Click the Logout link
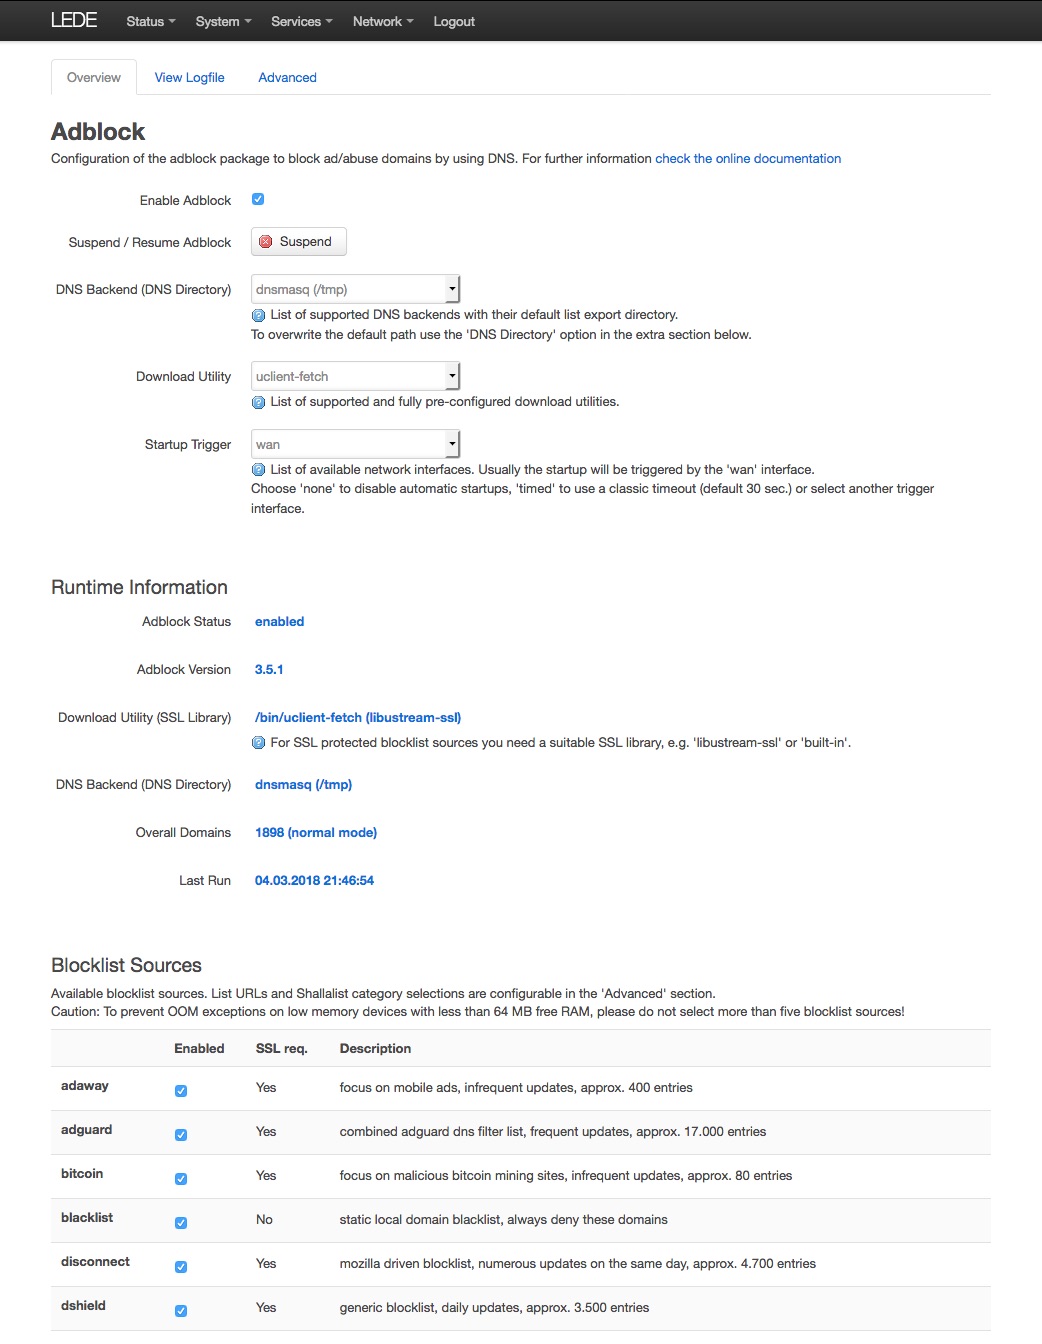The image size is (1042, 1344). click(454, 21)
